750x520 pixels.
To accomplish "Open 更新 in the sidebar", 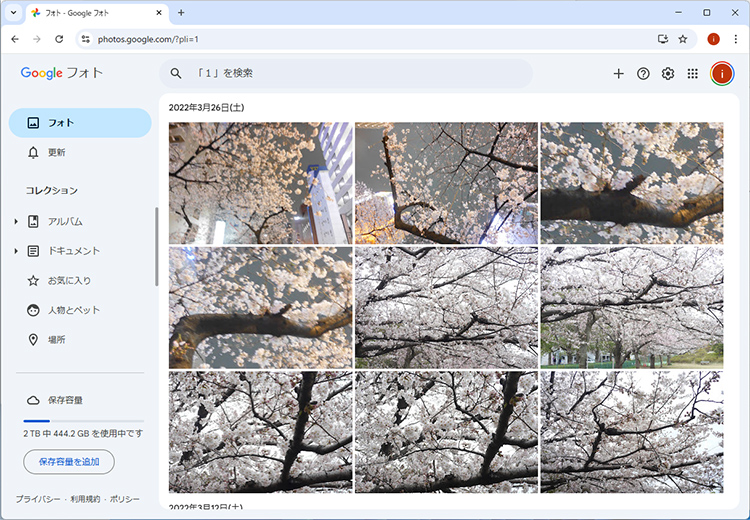I will 56,152.
